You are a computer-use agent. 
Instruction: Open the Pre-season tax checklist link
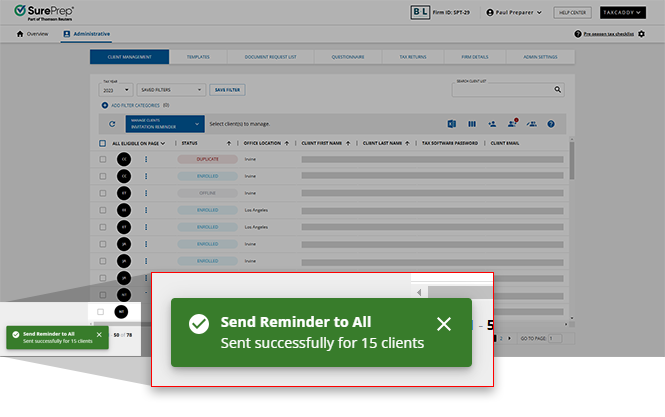tap(609, 34)
